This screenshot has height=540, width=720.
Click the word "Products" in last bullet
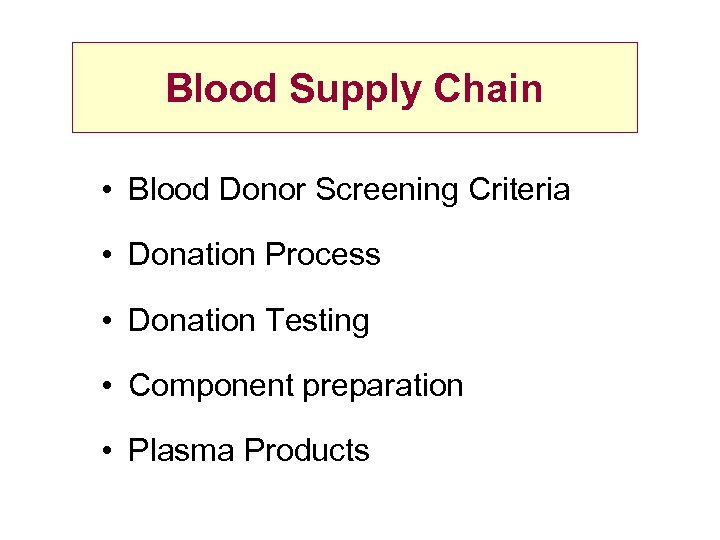click(x=307, y=450)
